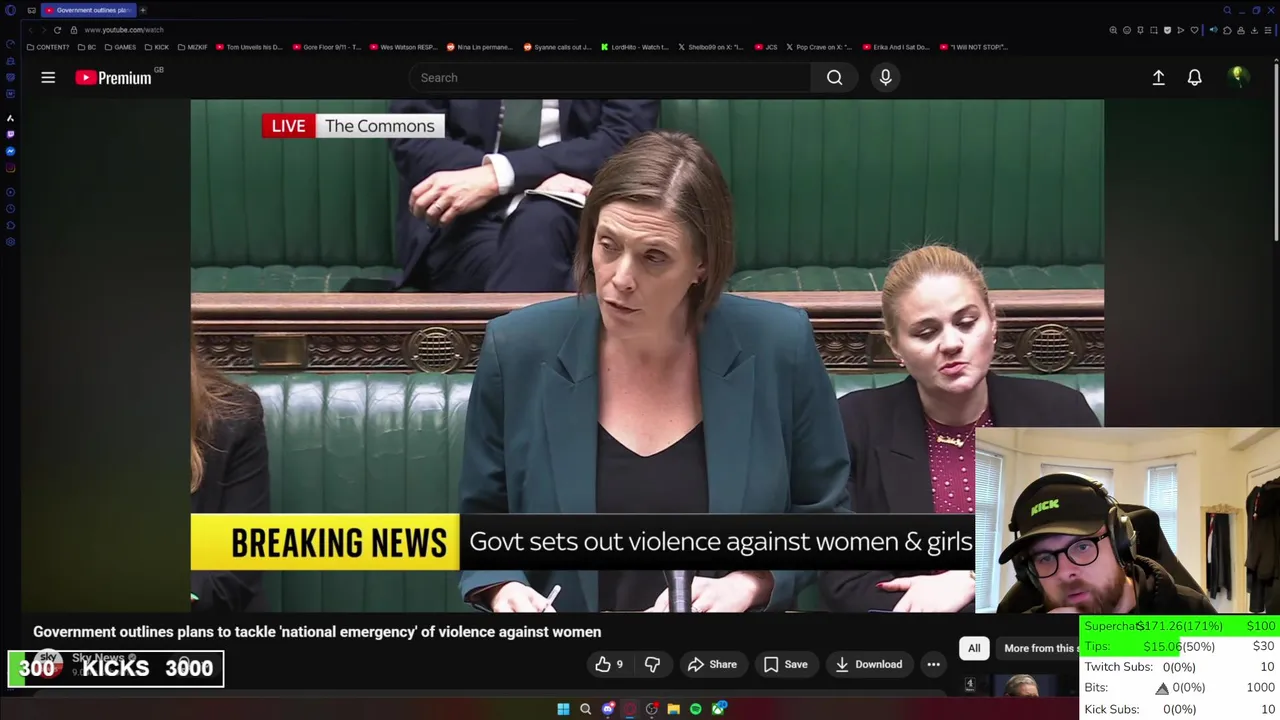Image resolution: width=1280 pixels, height=720 pixels.
Task: Open the YouTube create/upload icon
Action: pos(1158,77)
